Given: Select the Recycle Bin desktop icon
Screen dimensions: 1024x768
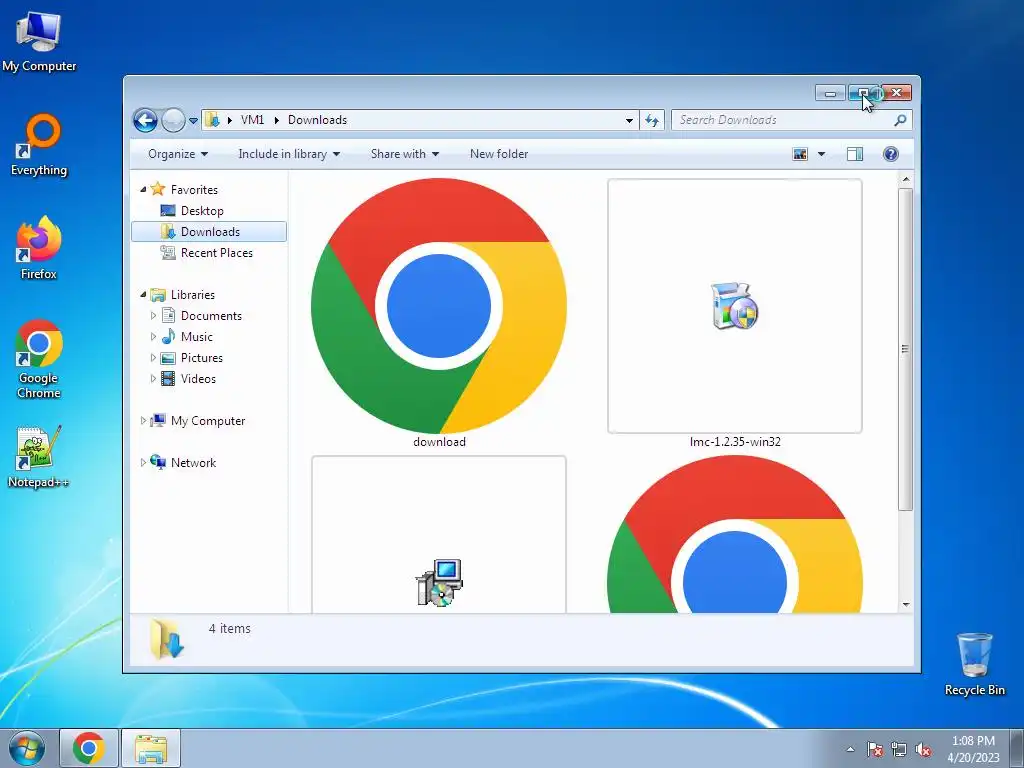Looking at the screenshot, I should tap(974, 664).
